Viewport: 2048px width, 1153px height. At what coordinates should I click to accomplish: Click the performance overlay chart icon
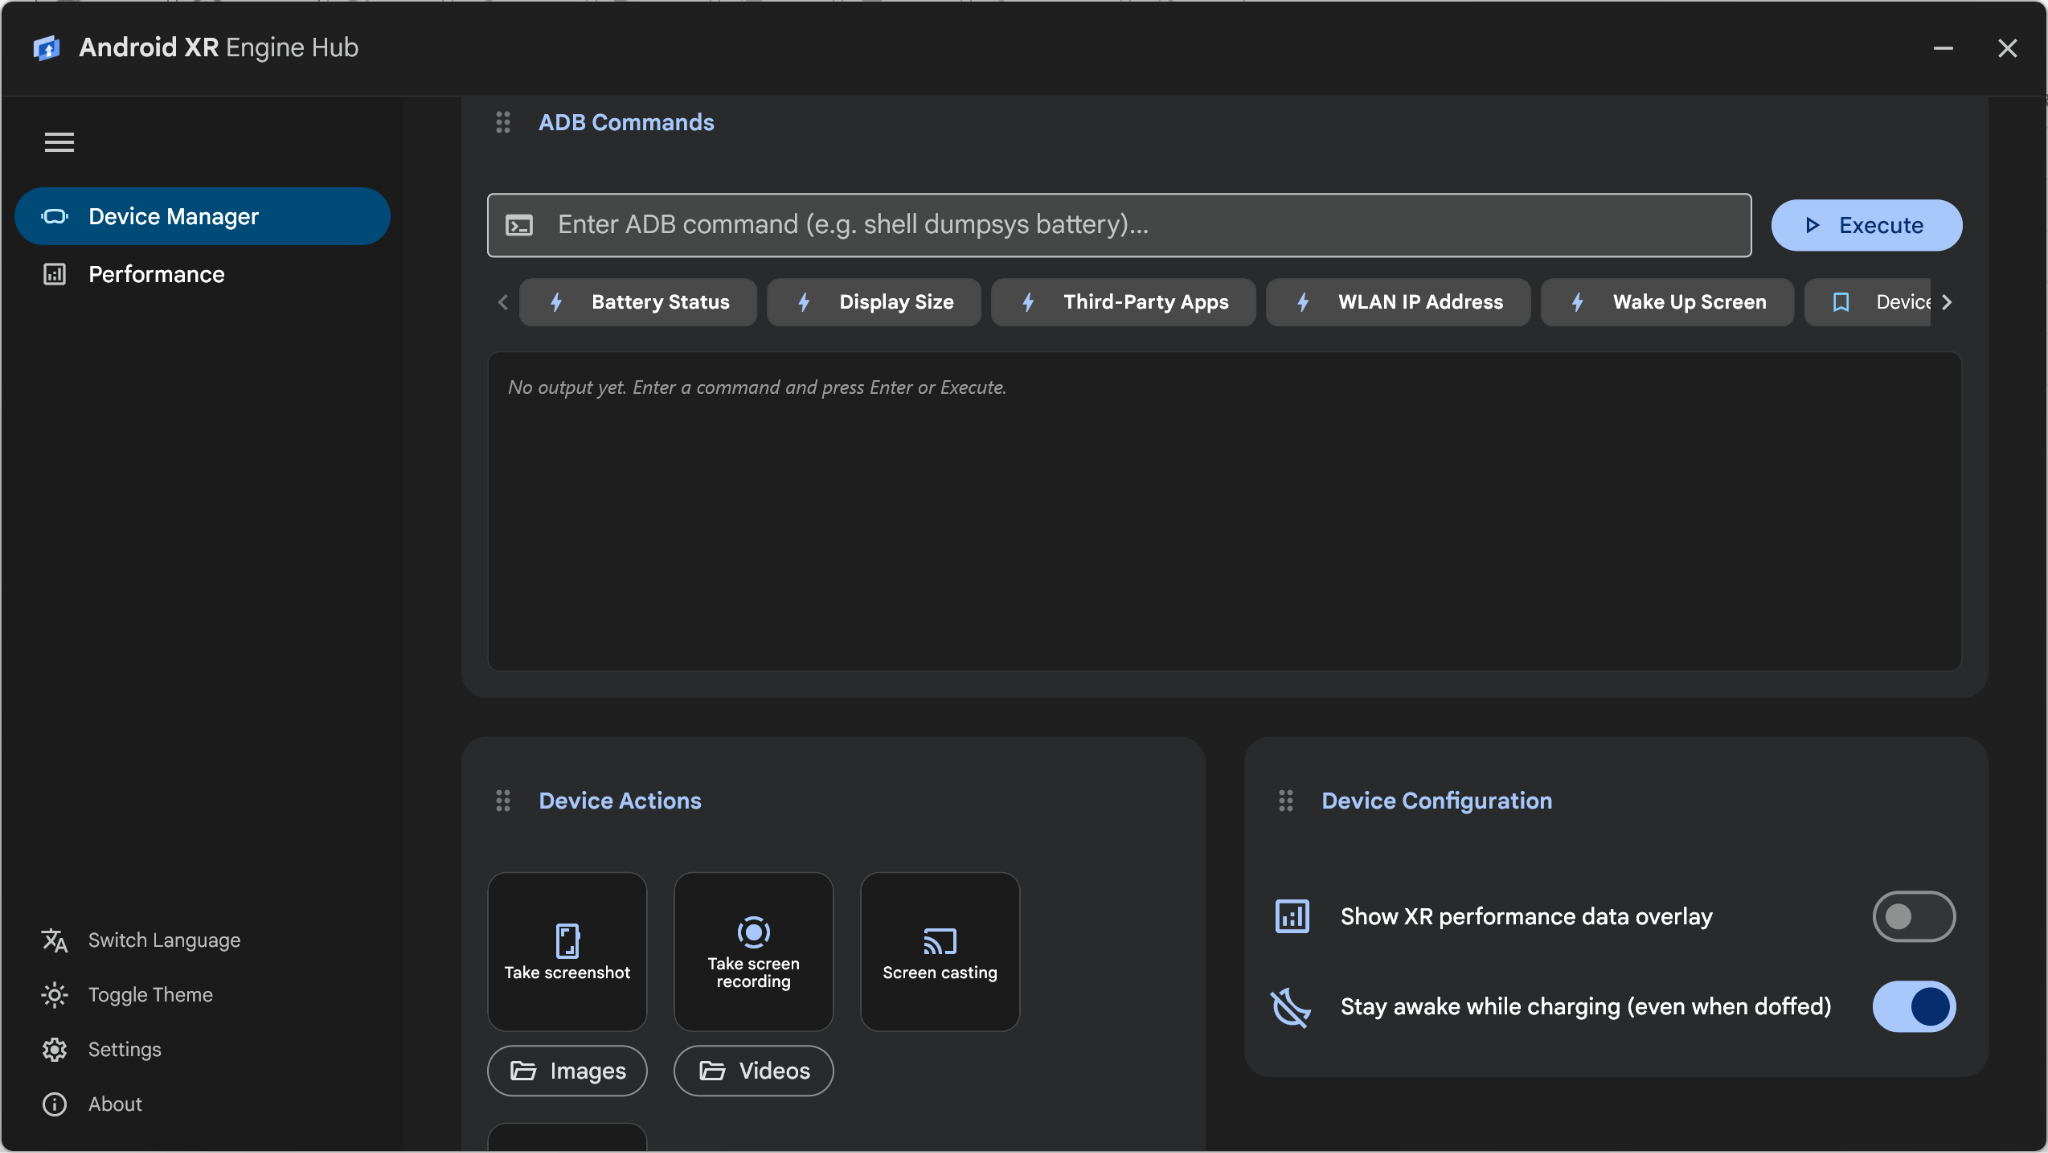[1292, 916]
